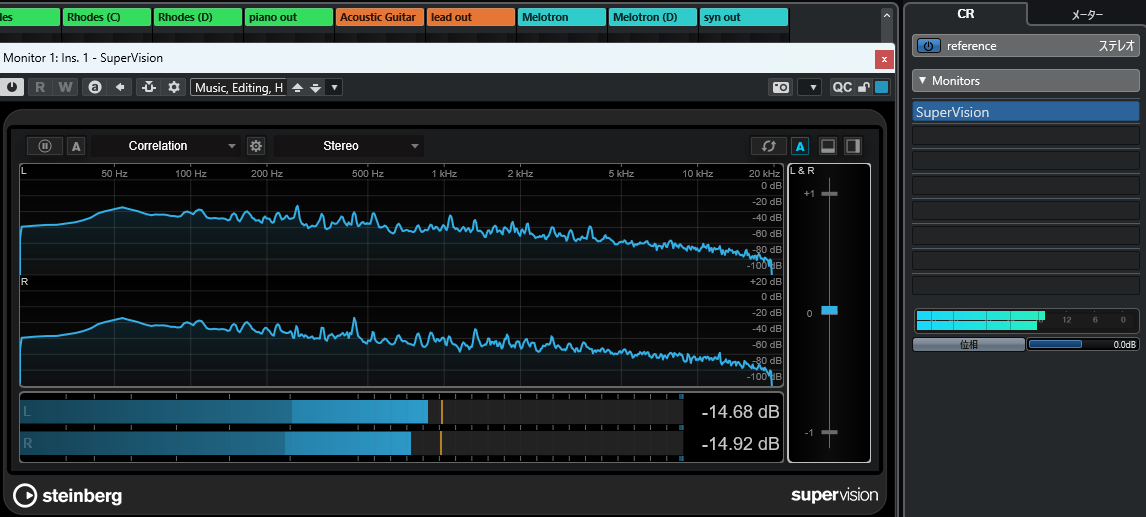Select the Melotron track

point(562,17)
